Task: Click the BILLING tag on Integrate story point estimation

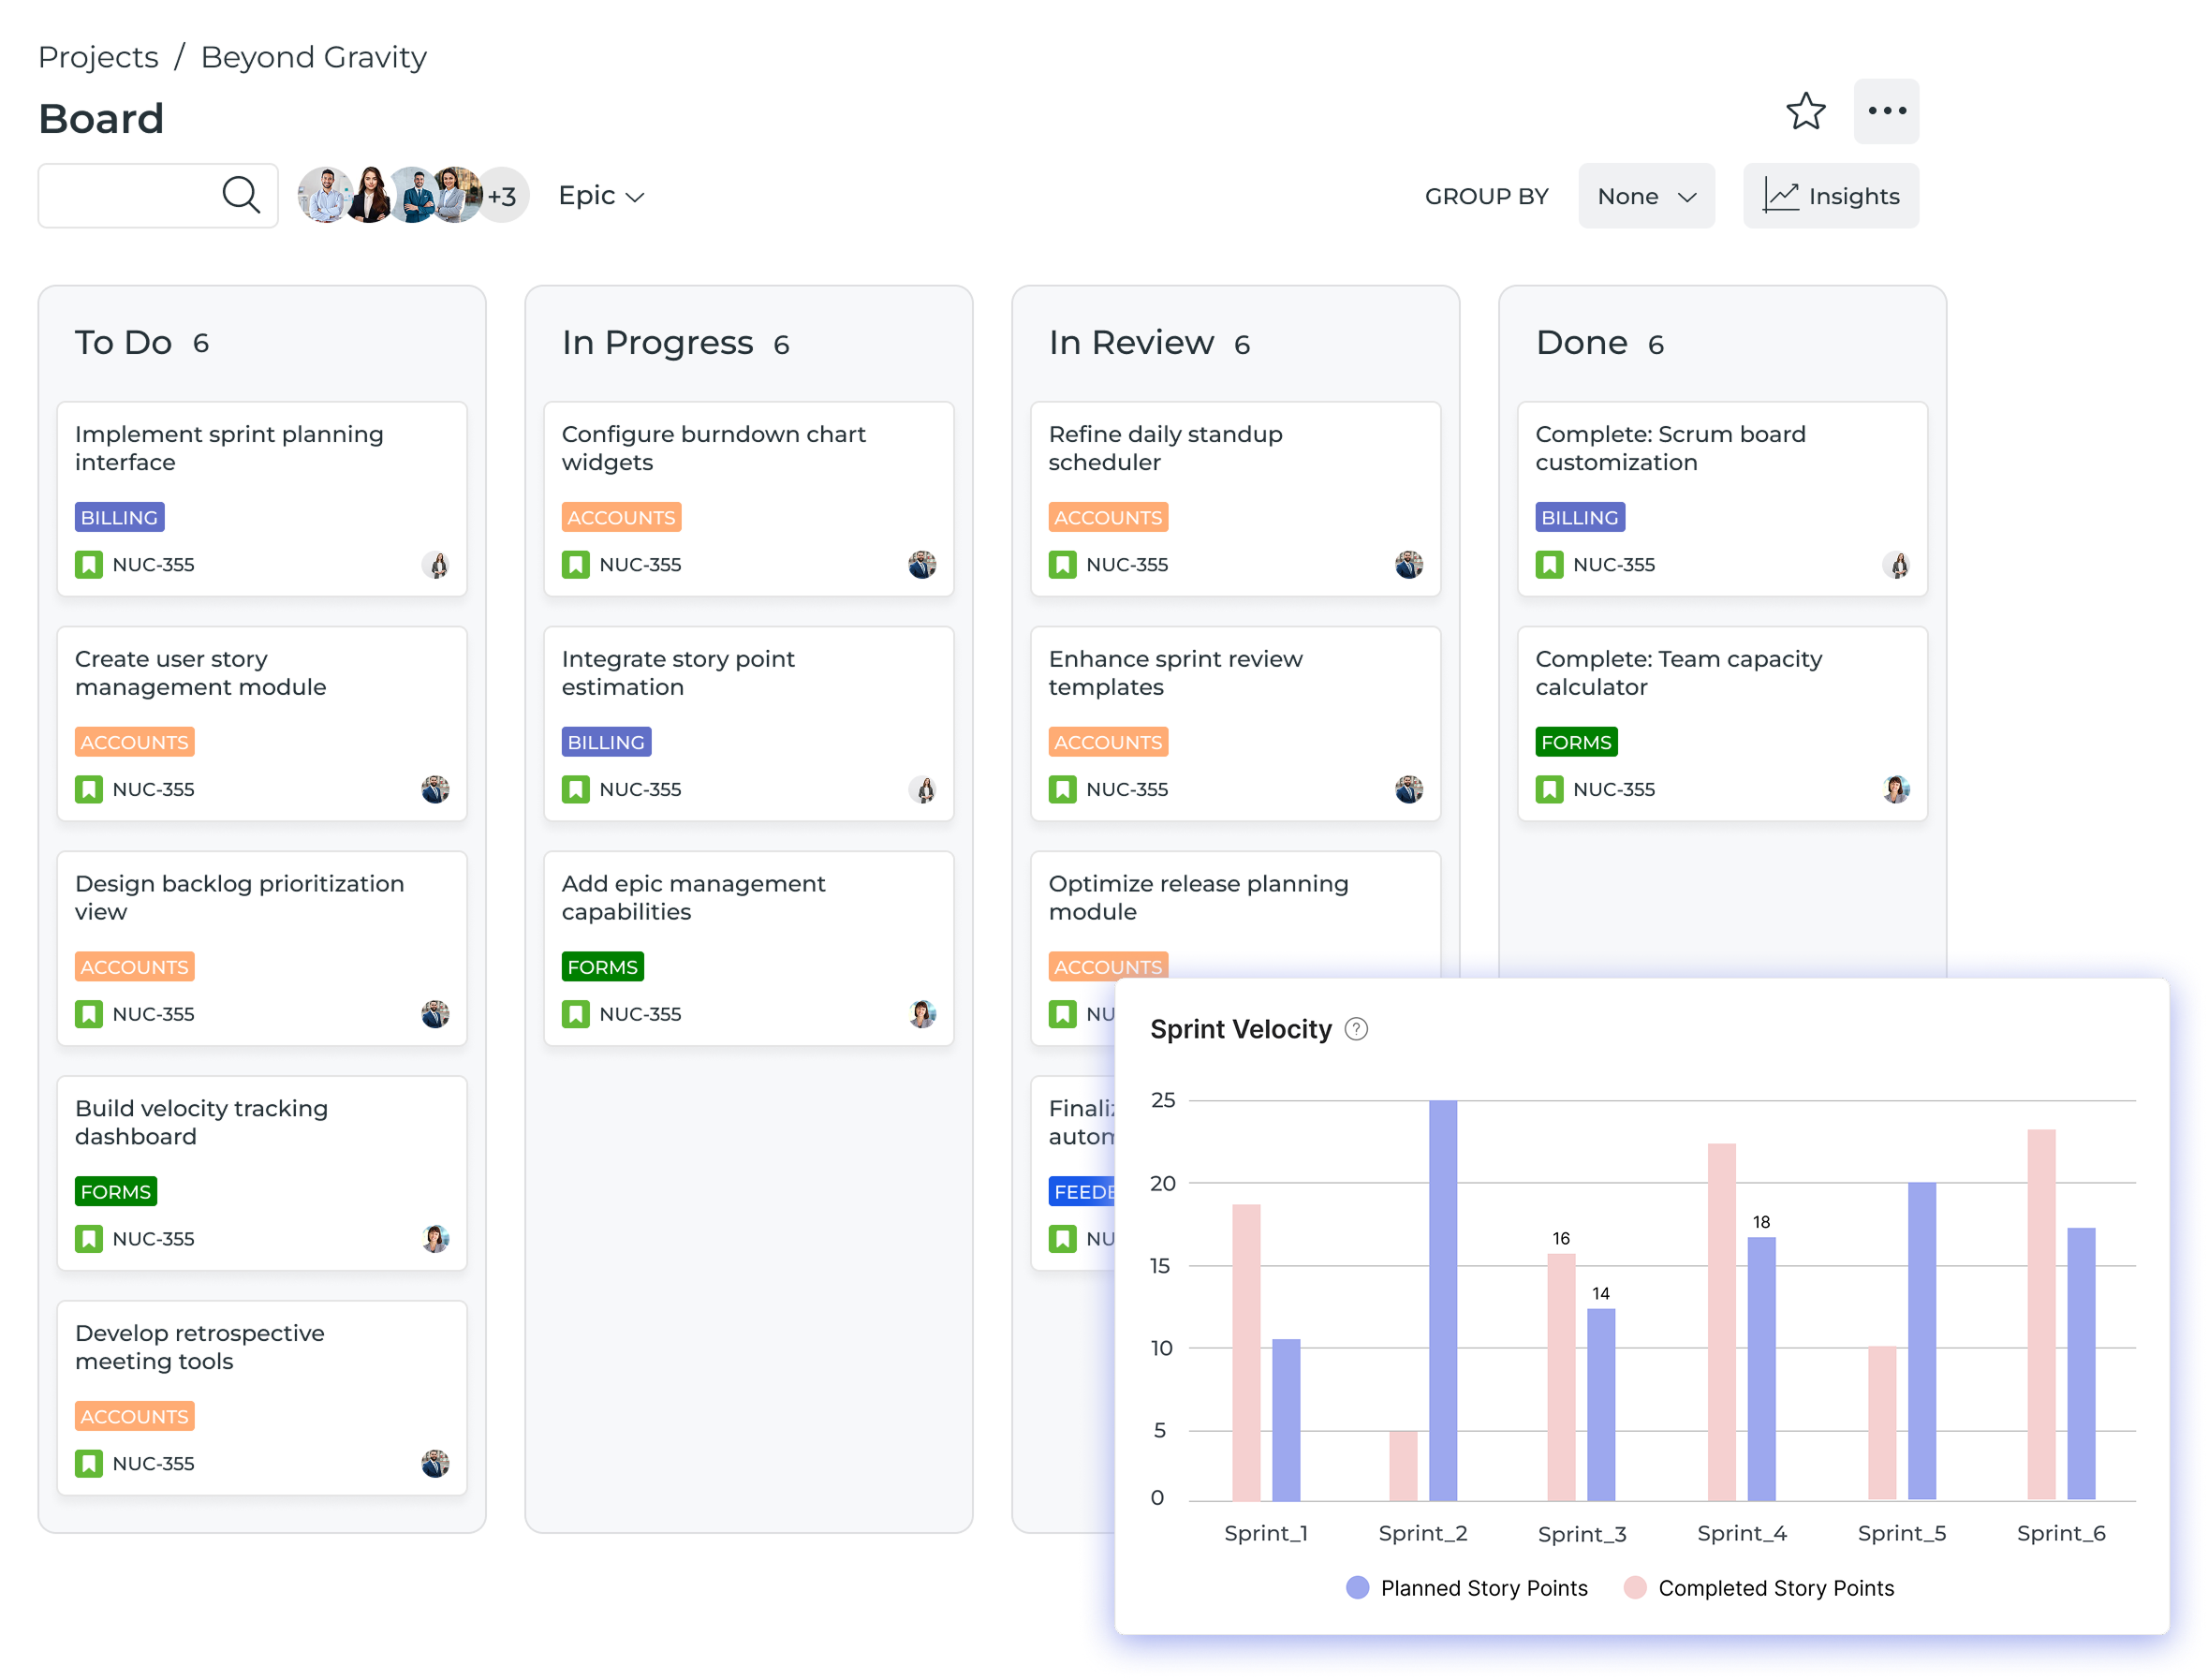Action: pyautogui.click(x=606, y=742)
